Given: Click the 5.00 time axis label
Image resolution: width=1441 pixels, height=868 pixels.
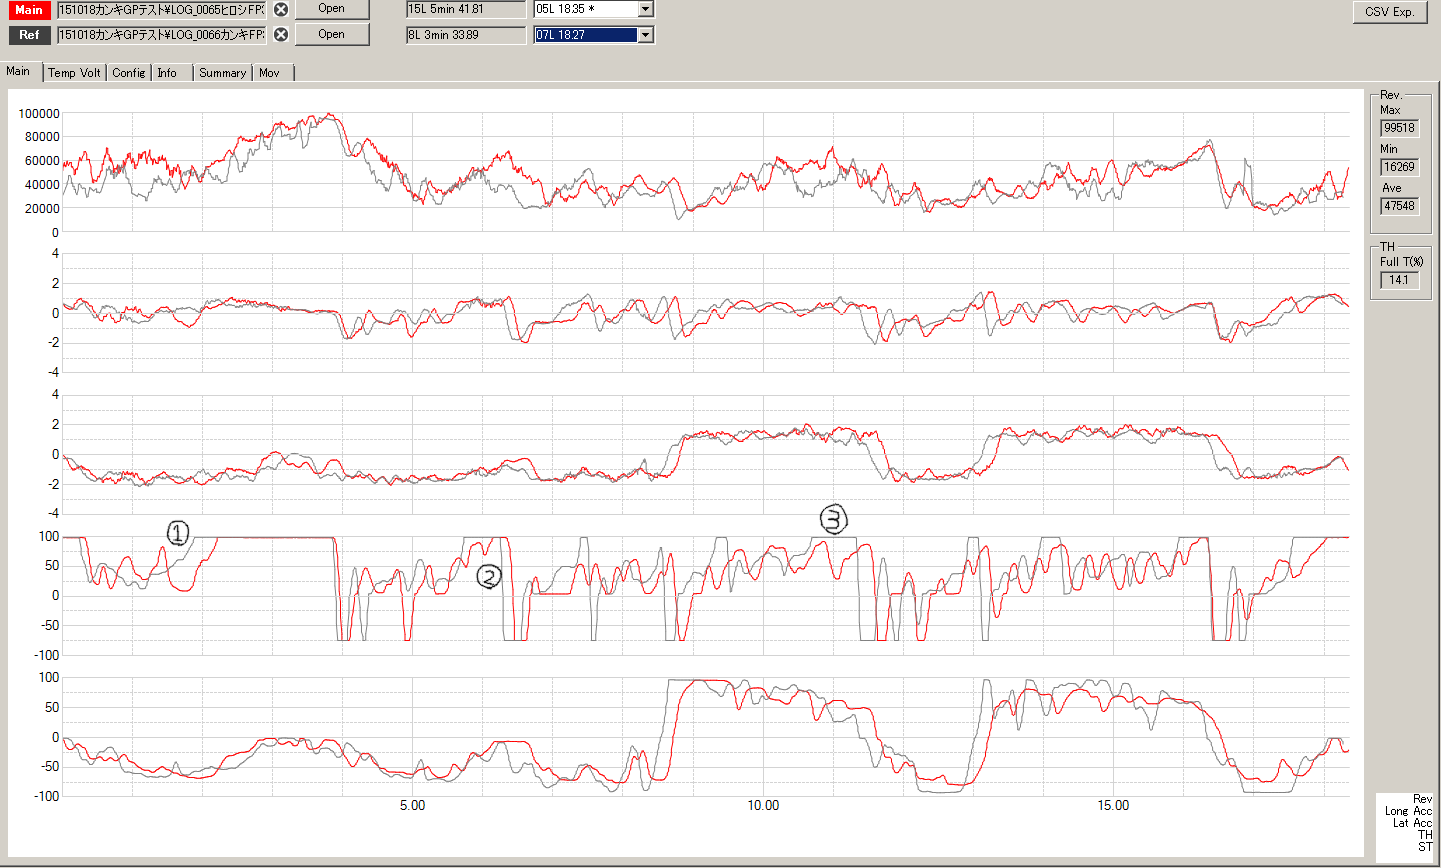Looking at the screenshot, I should point(412,806).
